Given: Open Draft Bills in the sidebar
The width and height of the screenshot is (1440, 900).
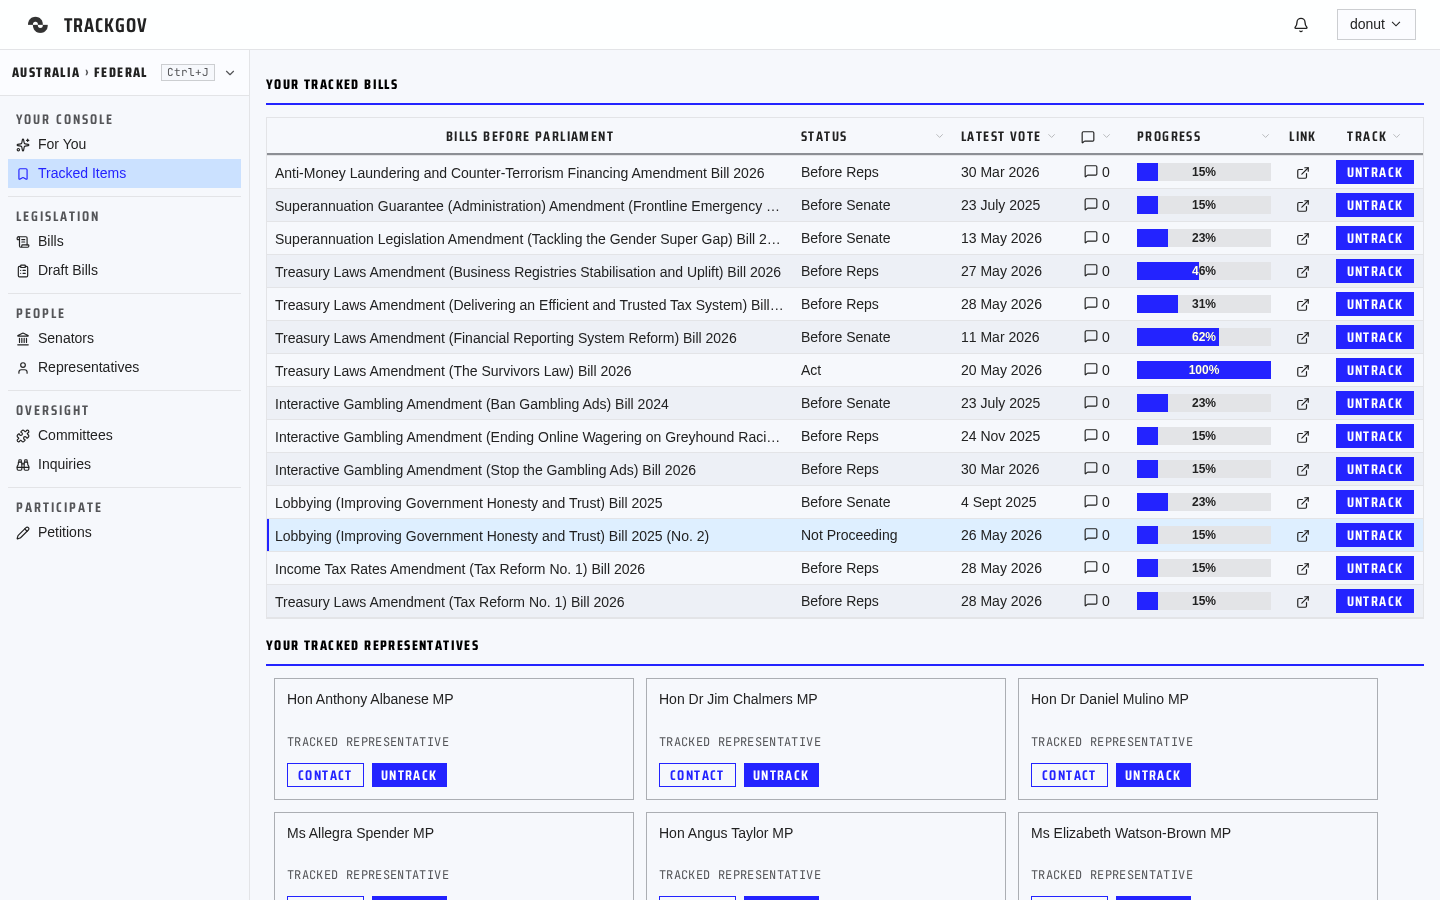Looking at the screenshot, I should tap(124, 271).
